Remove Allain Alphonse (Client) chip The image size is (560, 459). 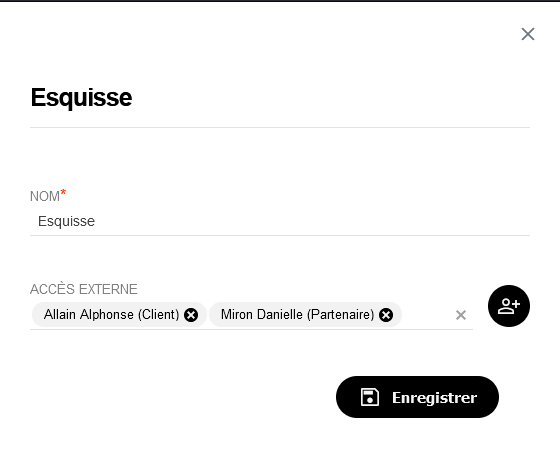click(191, 315)
